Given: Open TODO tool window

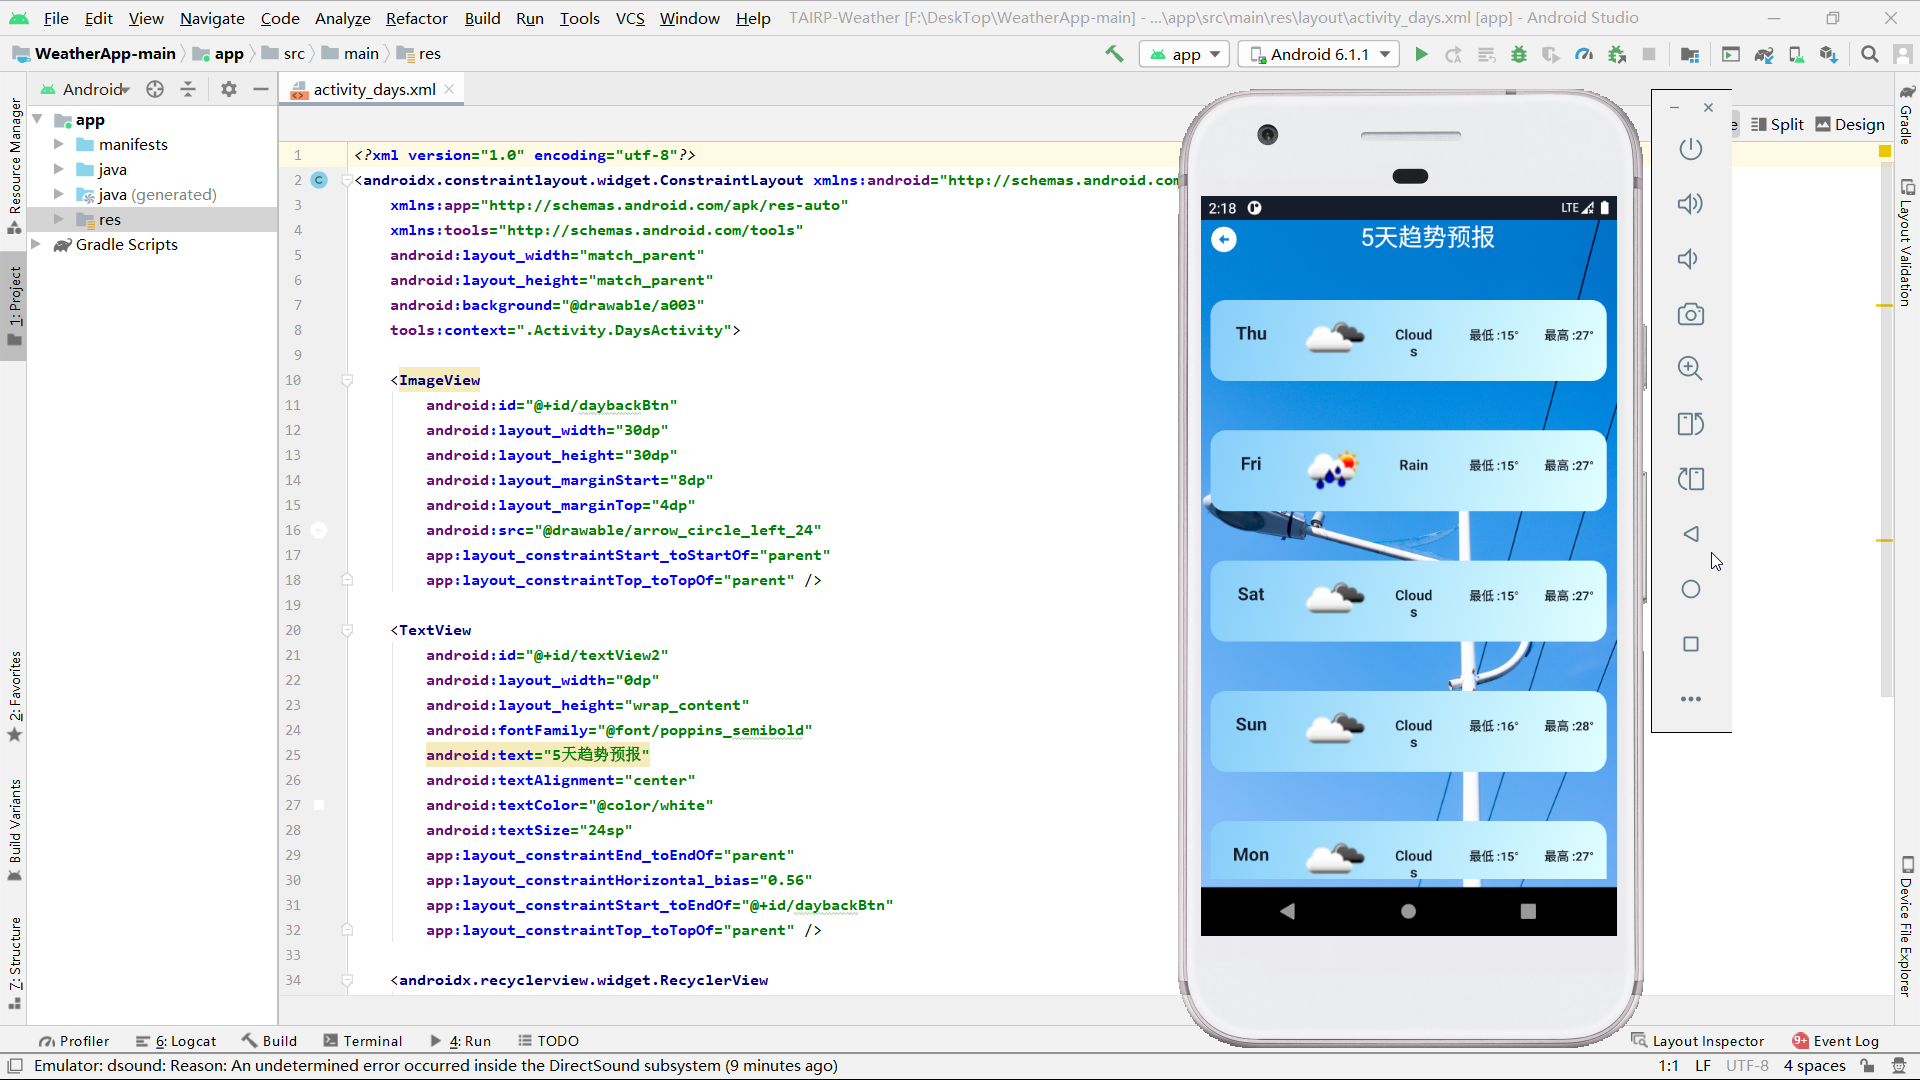Looking at the screenshot, I should [x=549, y=1041].
